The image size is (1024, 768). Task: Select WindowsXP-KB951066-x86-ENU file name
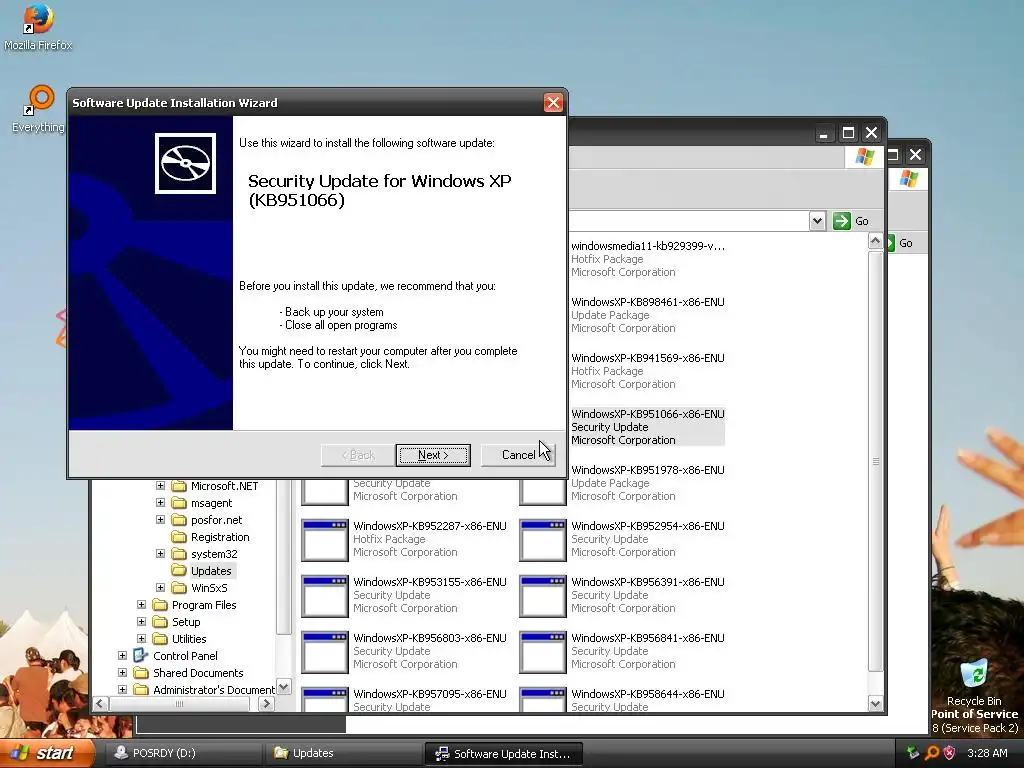tap(648, 414)
